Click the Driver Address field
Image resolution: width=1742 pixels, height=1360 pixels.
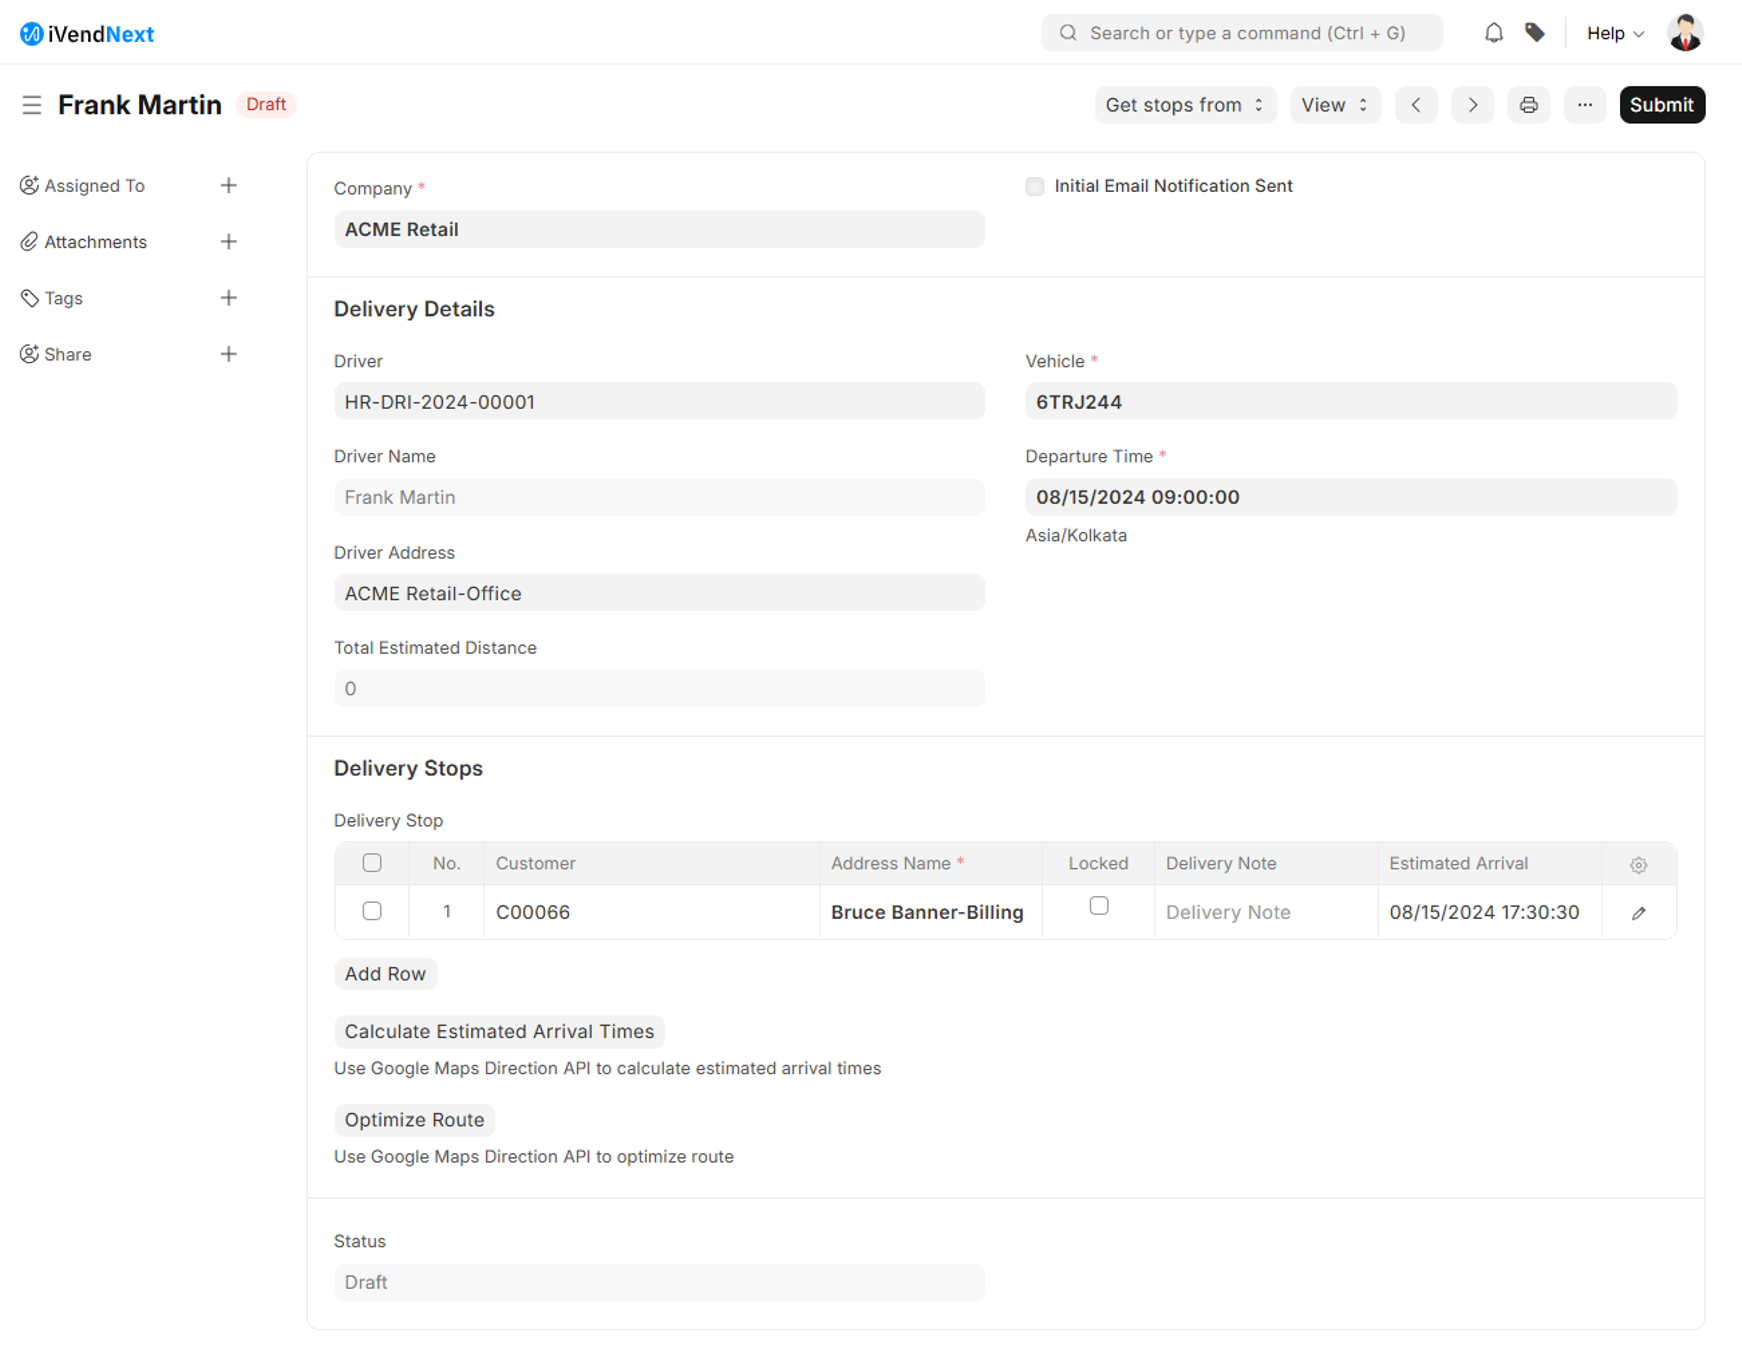659,593
